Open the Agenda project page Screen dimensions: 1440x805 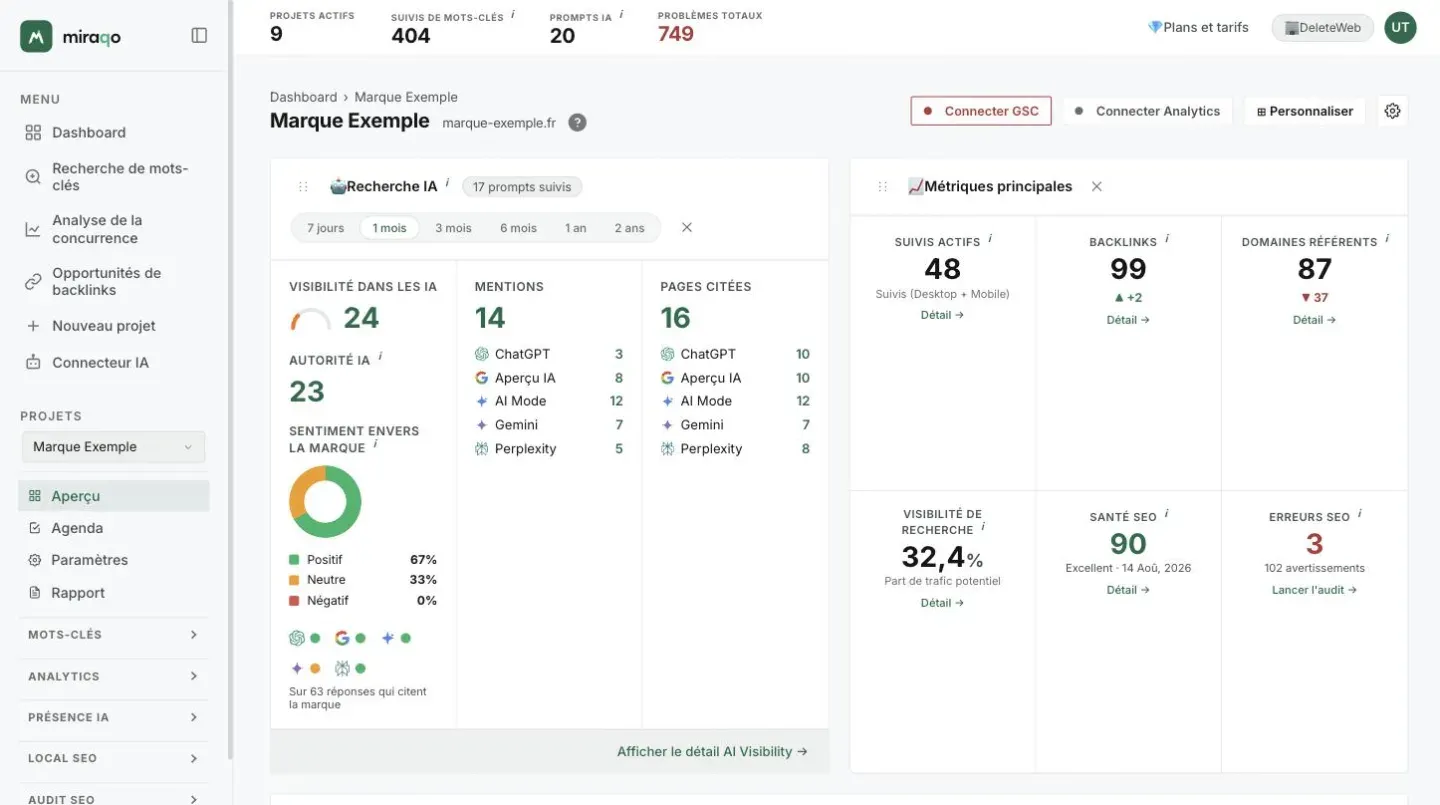point(113,528)
